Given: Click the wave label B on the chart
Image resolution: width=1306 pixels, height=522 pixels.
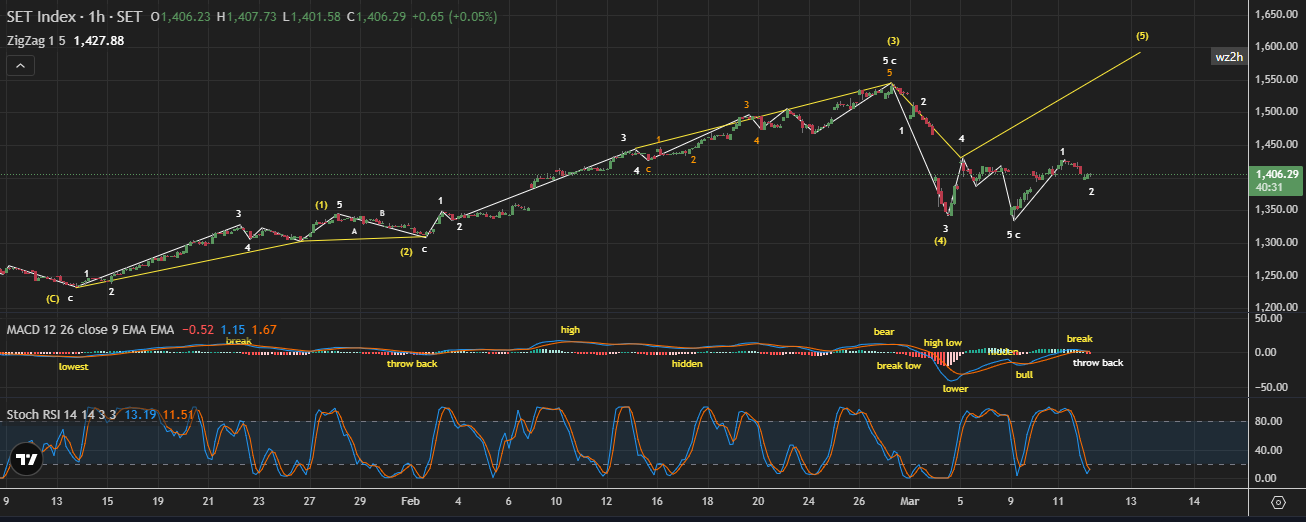Looking at the screenshot, I should coord(382,214).
